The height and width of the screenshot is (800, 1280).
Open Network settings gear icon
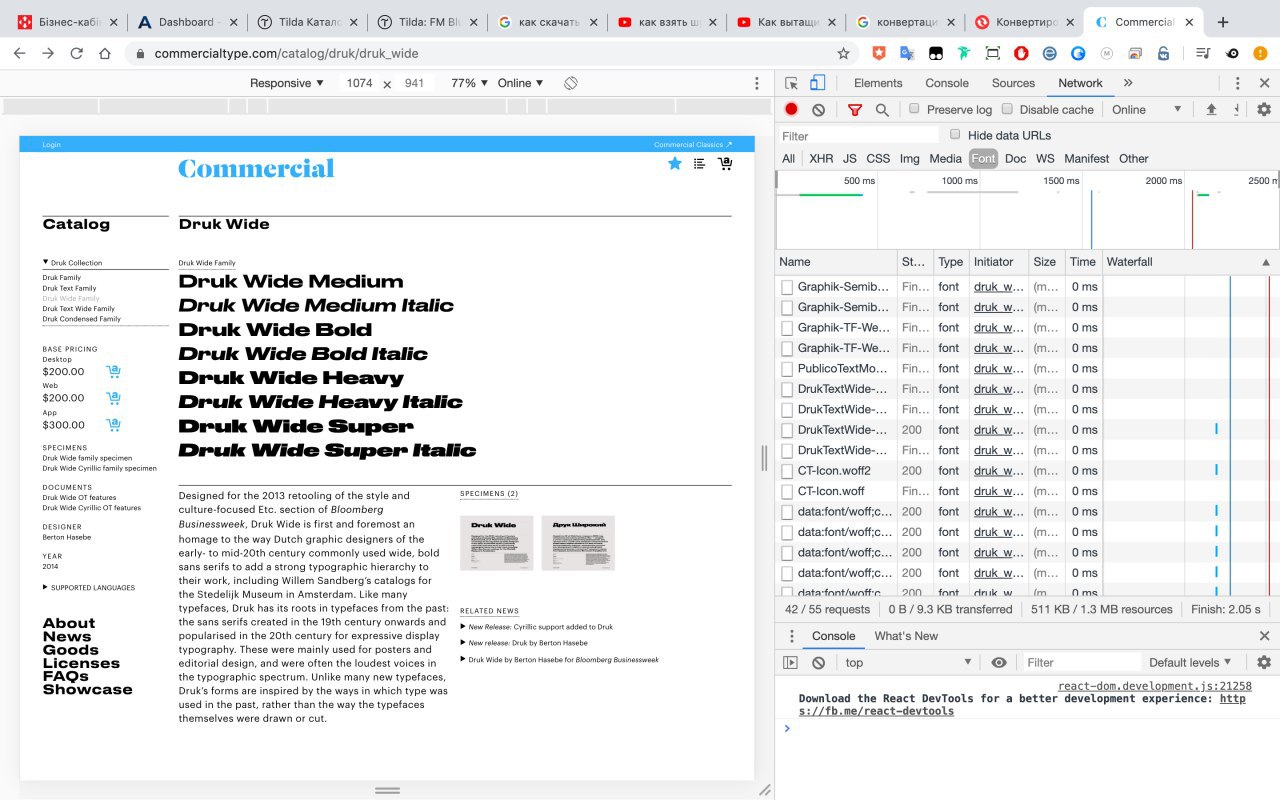coord(1264,109)
